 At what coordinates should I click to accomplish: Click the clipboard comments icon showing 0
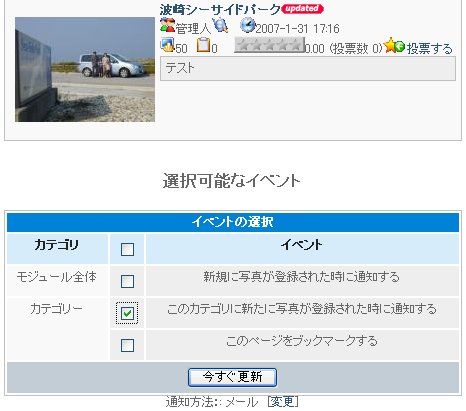point(204,45)
